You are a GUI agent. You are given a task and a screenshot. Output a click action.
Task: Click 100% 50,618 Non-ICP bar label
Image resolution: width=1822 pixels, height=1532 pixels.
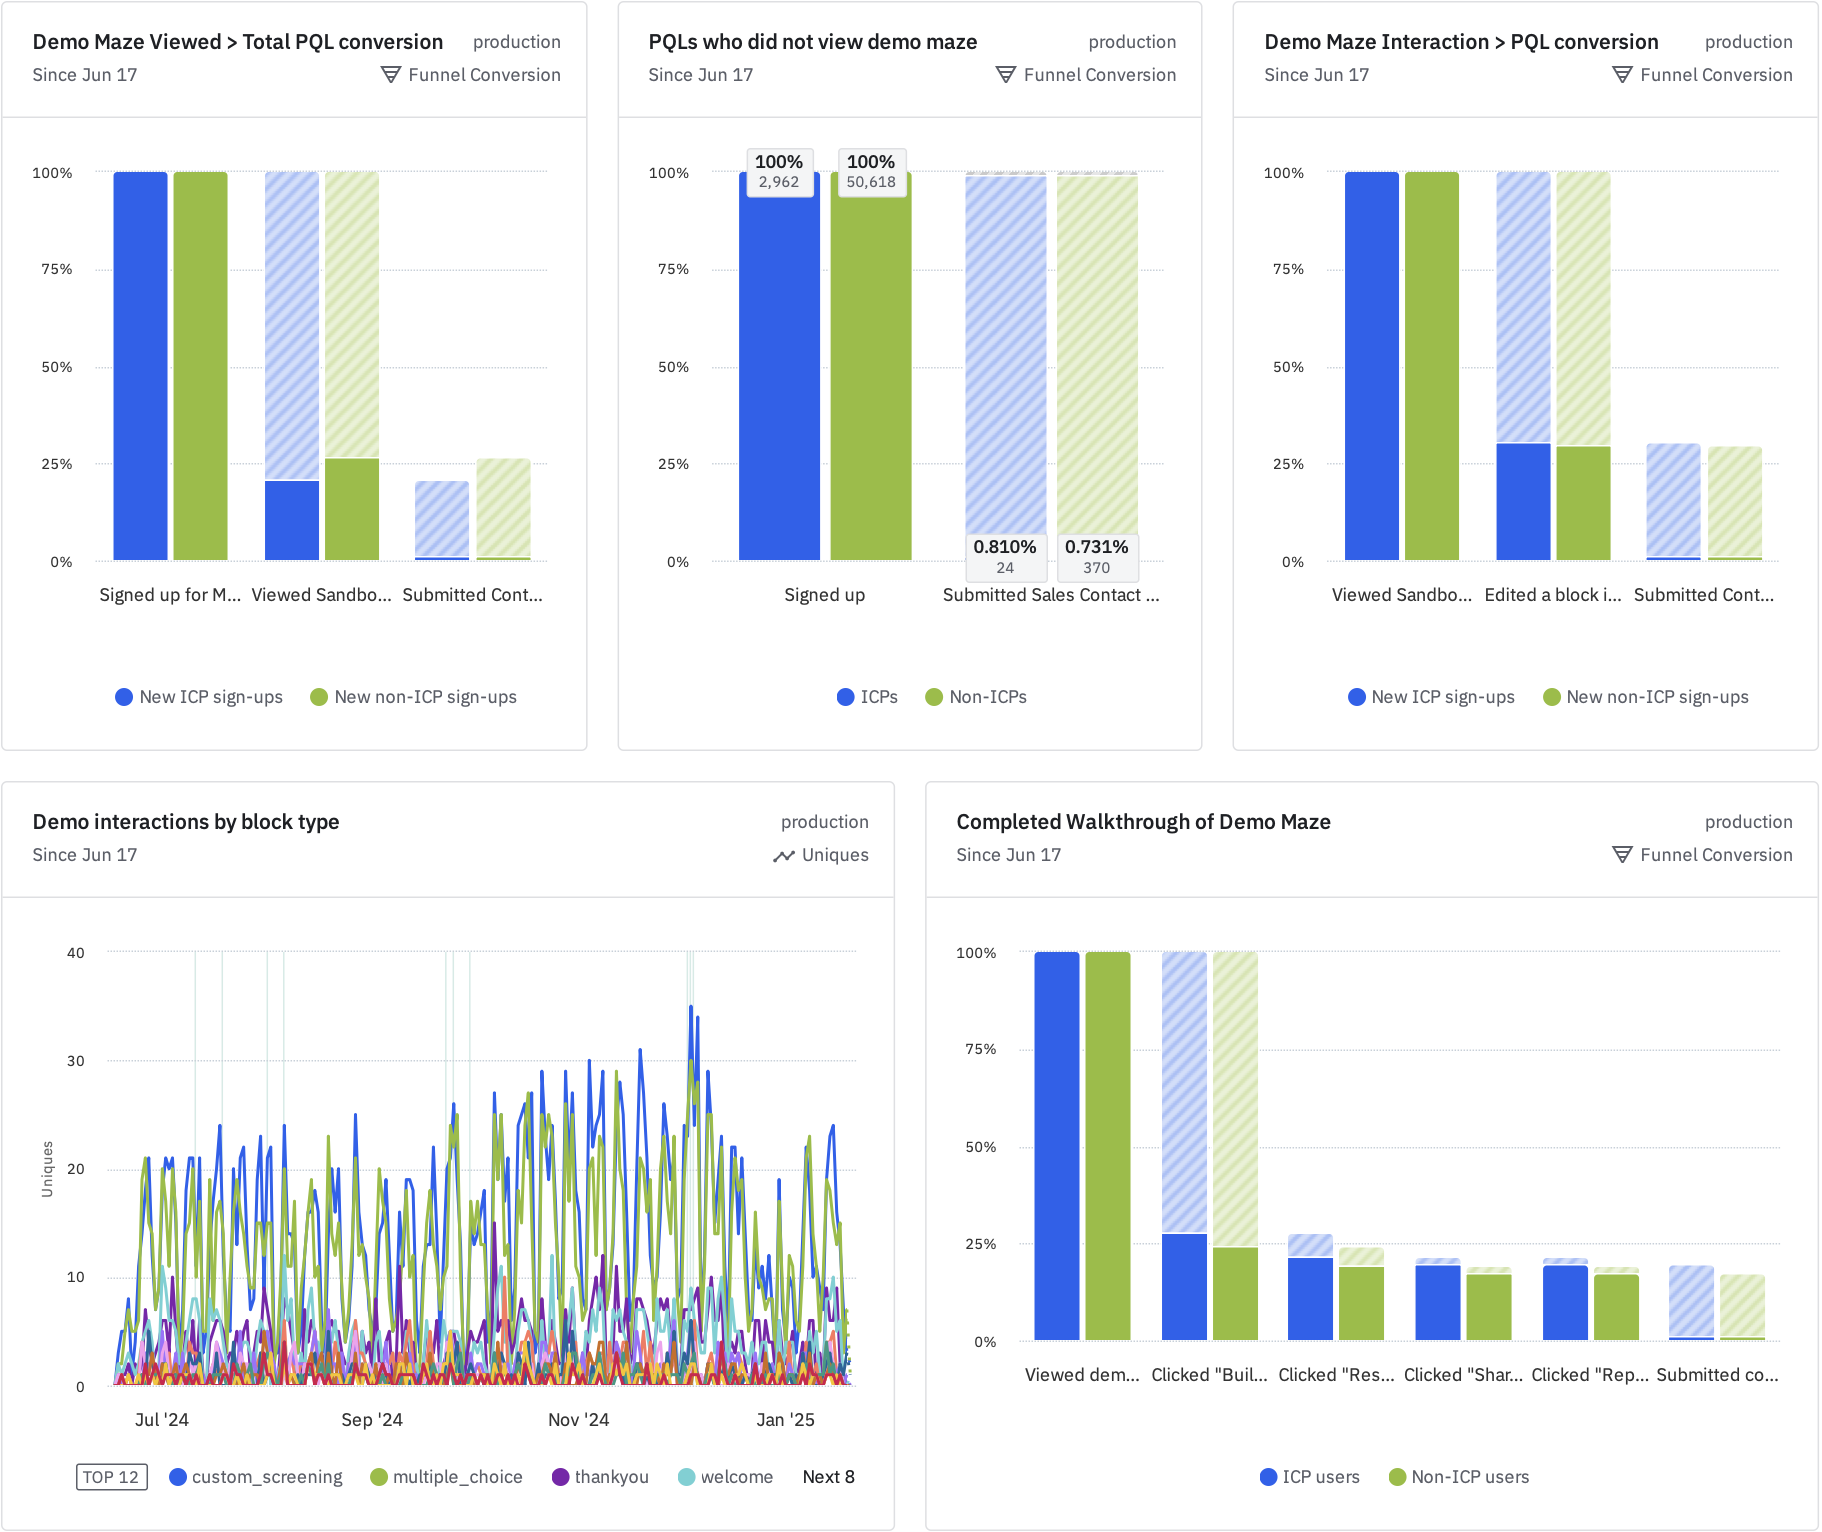pos(871,171)
